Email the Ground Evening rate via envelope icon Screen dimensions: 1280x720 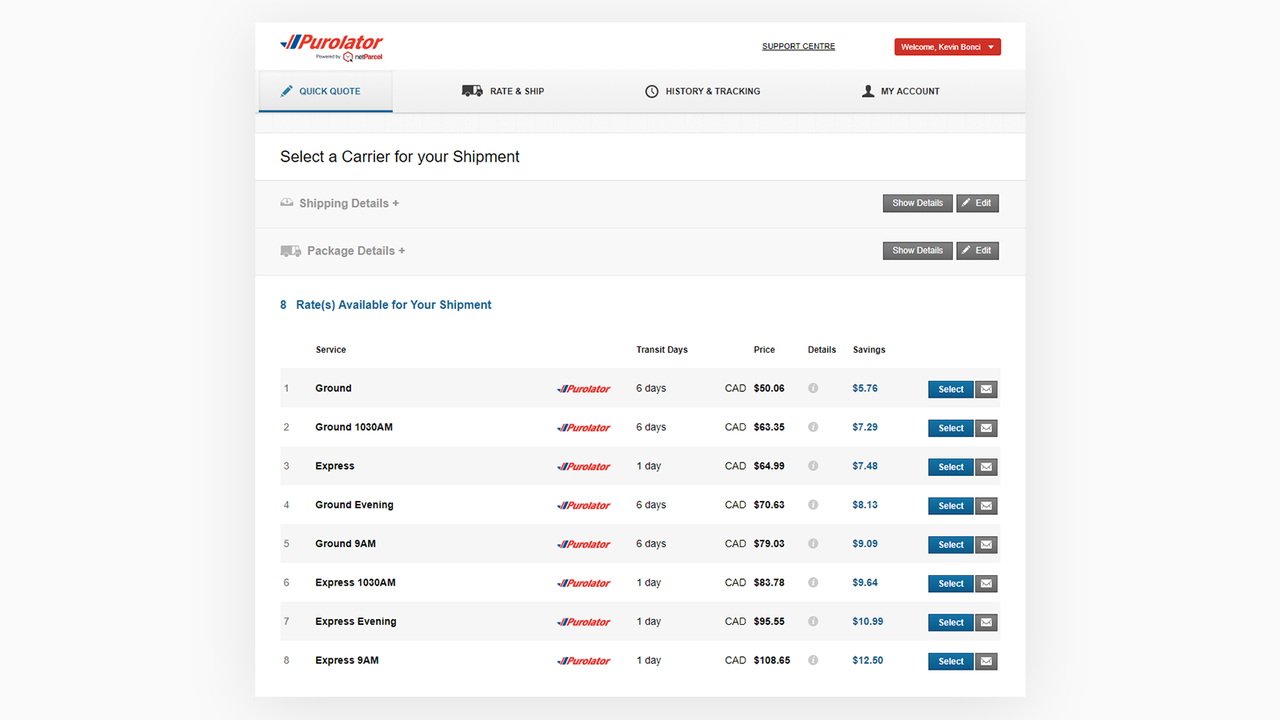tap(986, 506)
